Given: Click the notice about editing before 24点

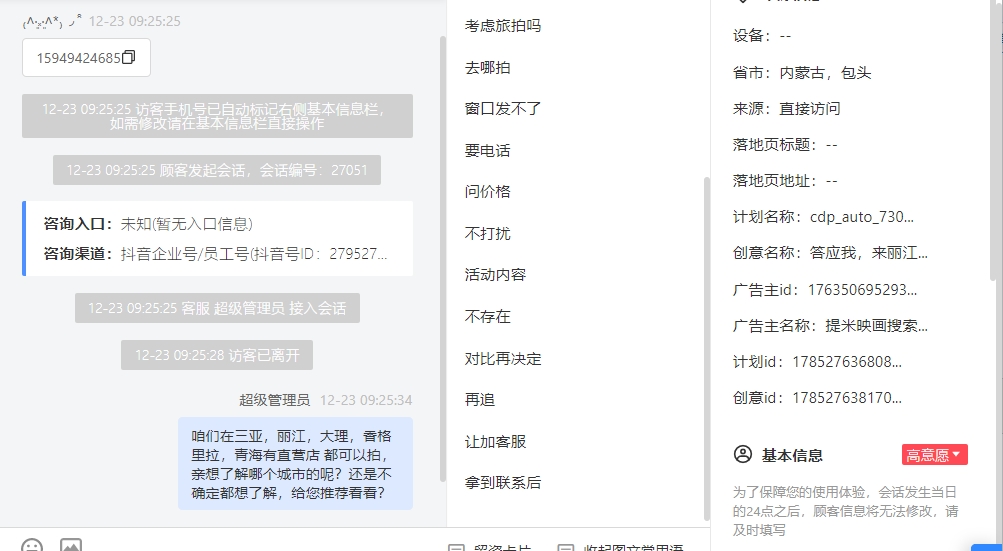Looking at the screenshot, I should point(846,511).
